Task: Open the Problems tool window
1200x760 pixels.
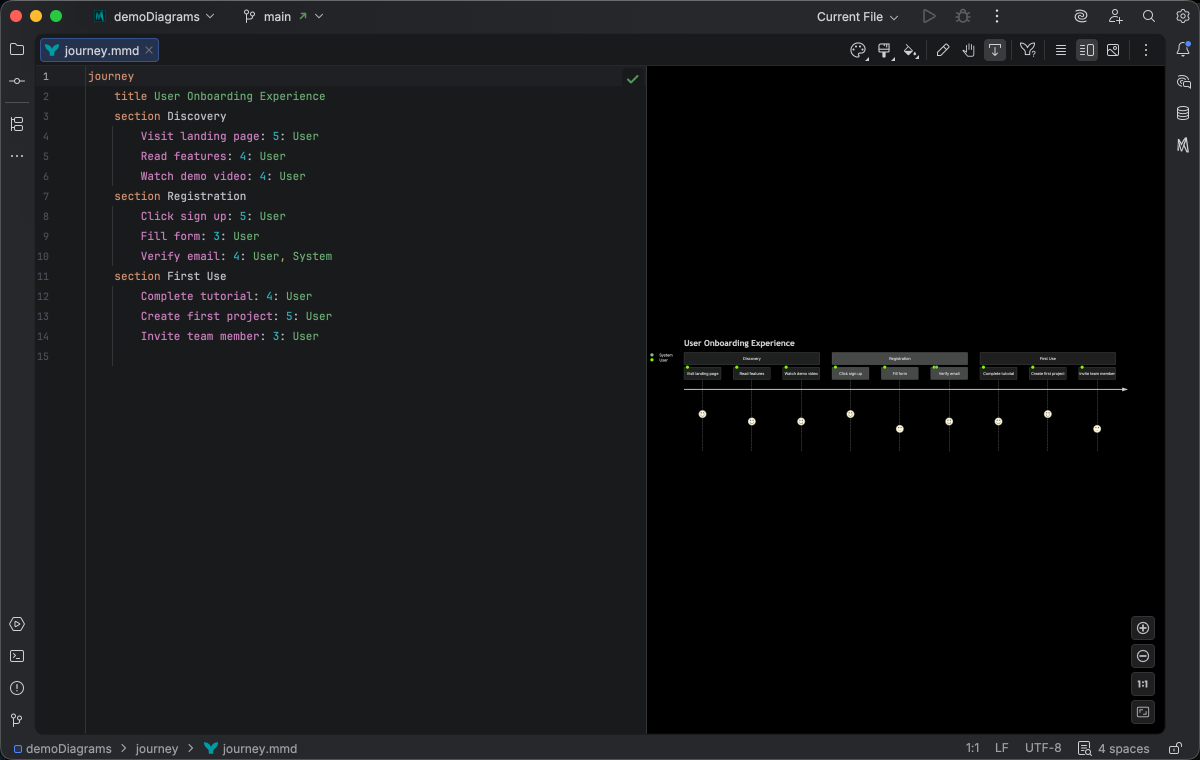Action: (x=17, y=688)
